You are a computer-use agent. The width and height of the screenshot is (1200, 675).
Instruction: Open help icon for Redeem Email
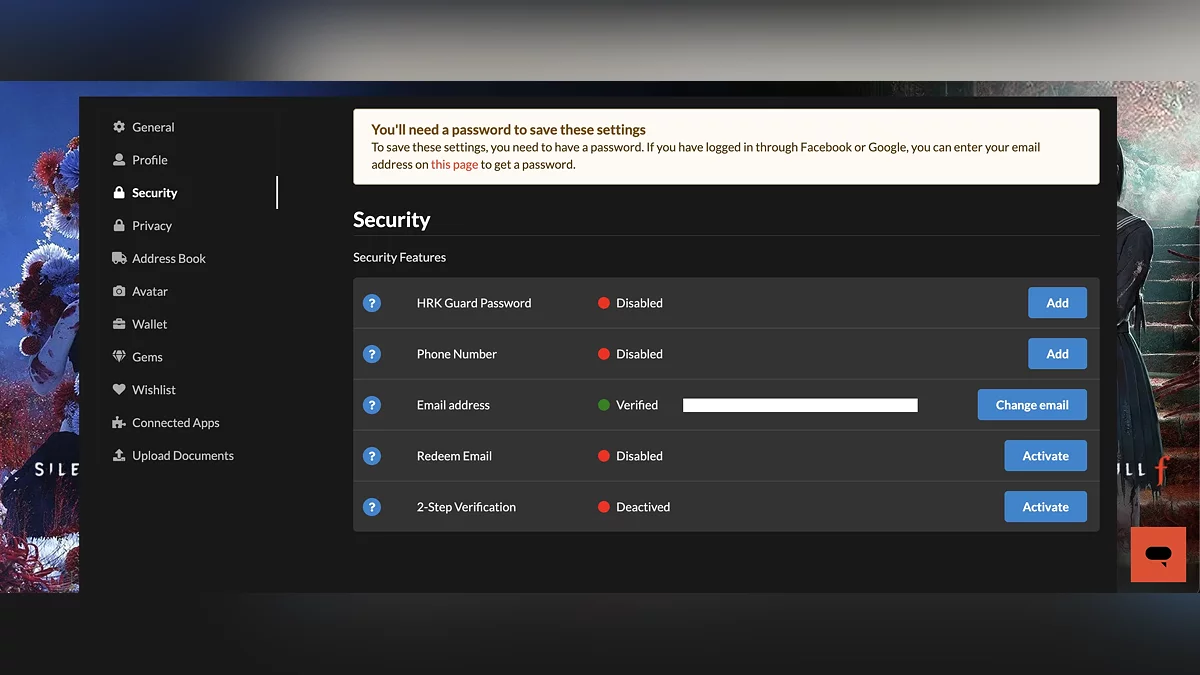click(372, 456)
